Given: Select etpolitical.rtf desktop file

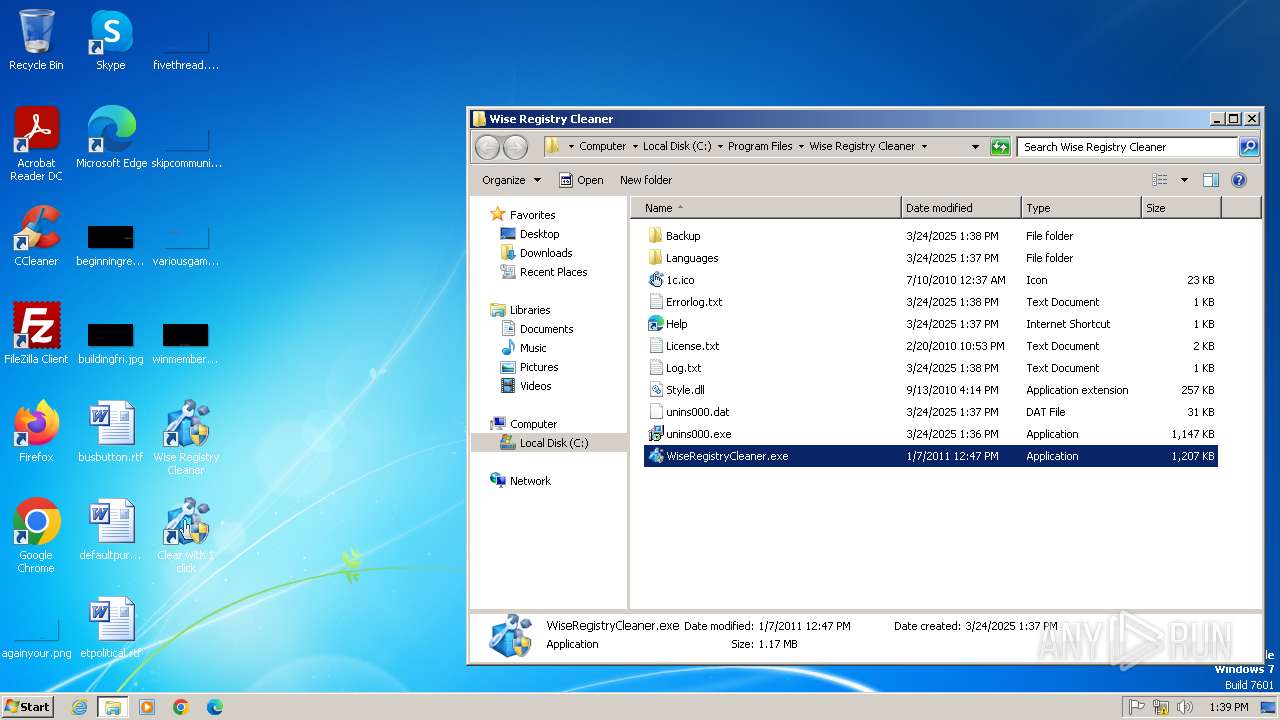Looking at the screenshot, I should tap(111, 628).
